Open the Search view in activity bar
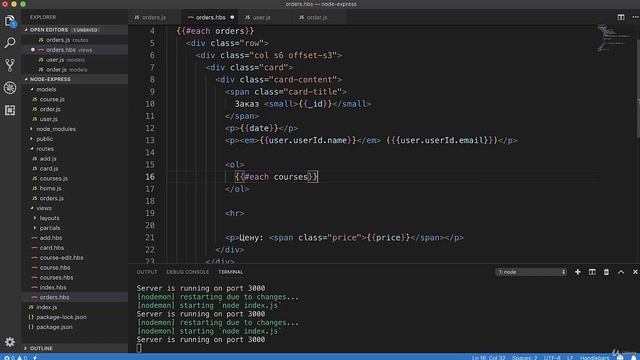This screenshot has height=360, width=640. click(x=10, y=42)
